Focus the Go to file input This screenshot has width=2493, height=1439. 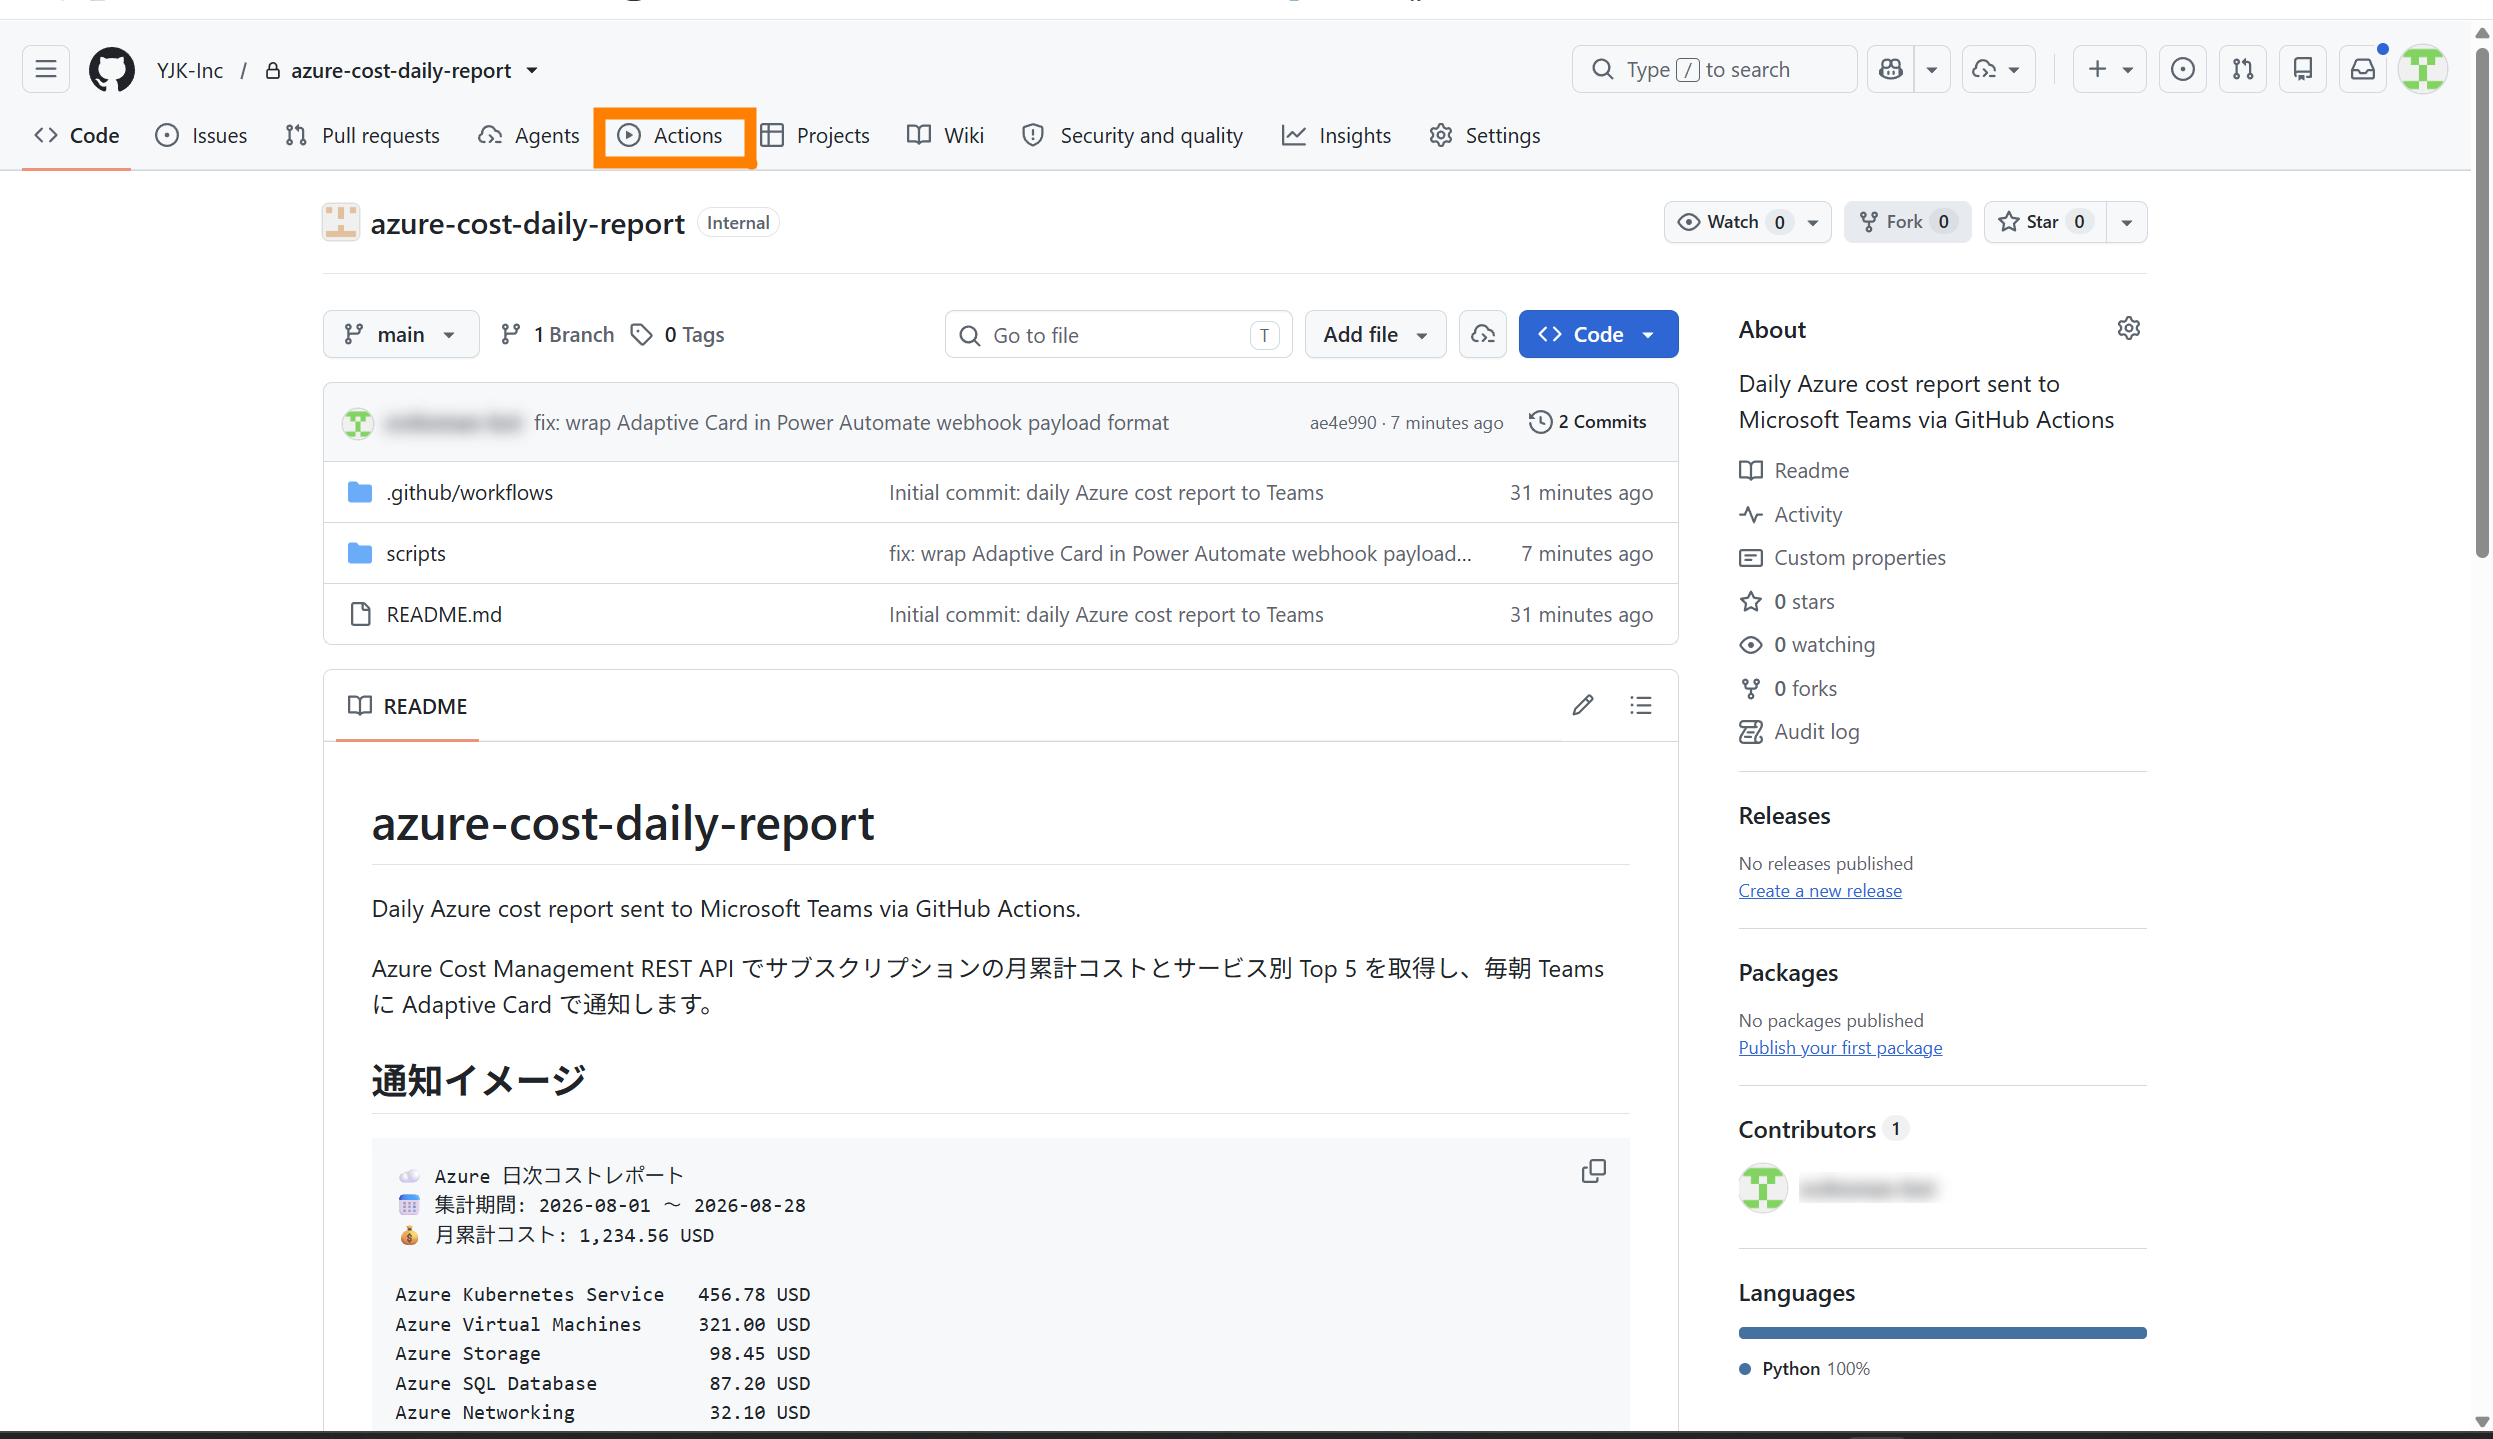[x=1118, y=335]
